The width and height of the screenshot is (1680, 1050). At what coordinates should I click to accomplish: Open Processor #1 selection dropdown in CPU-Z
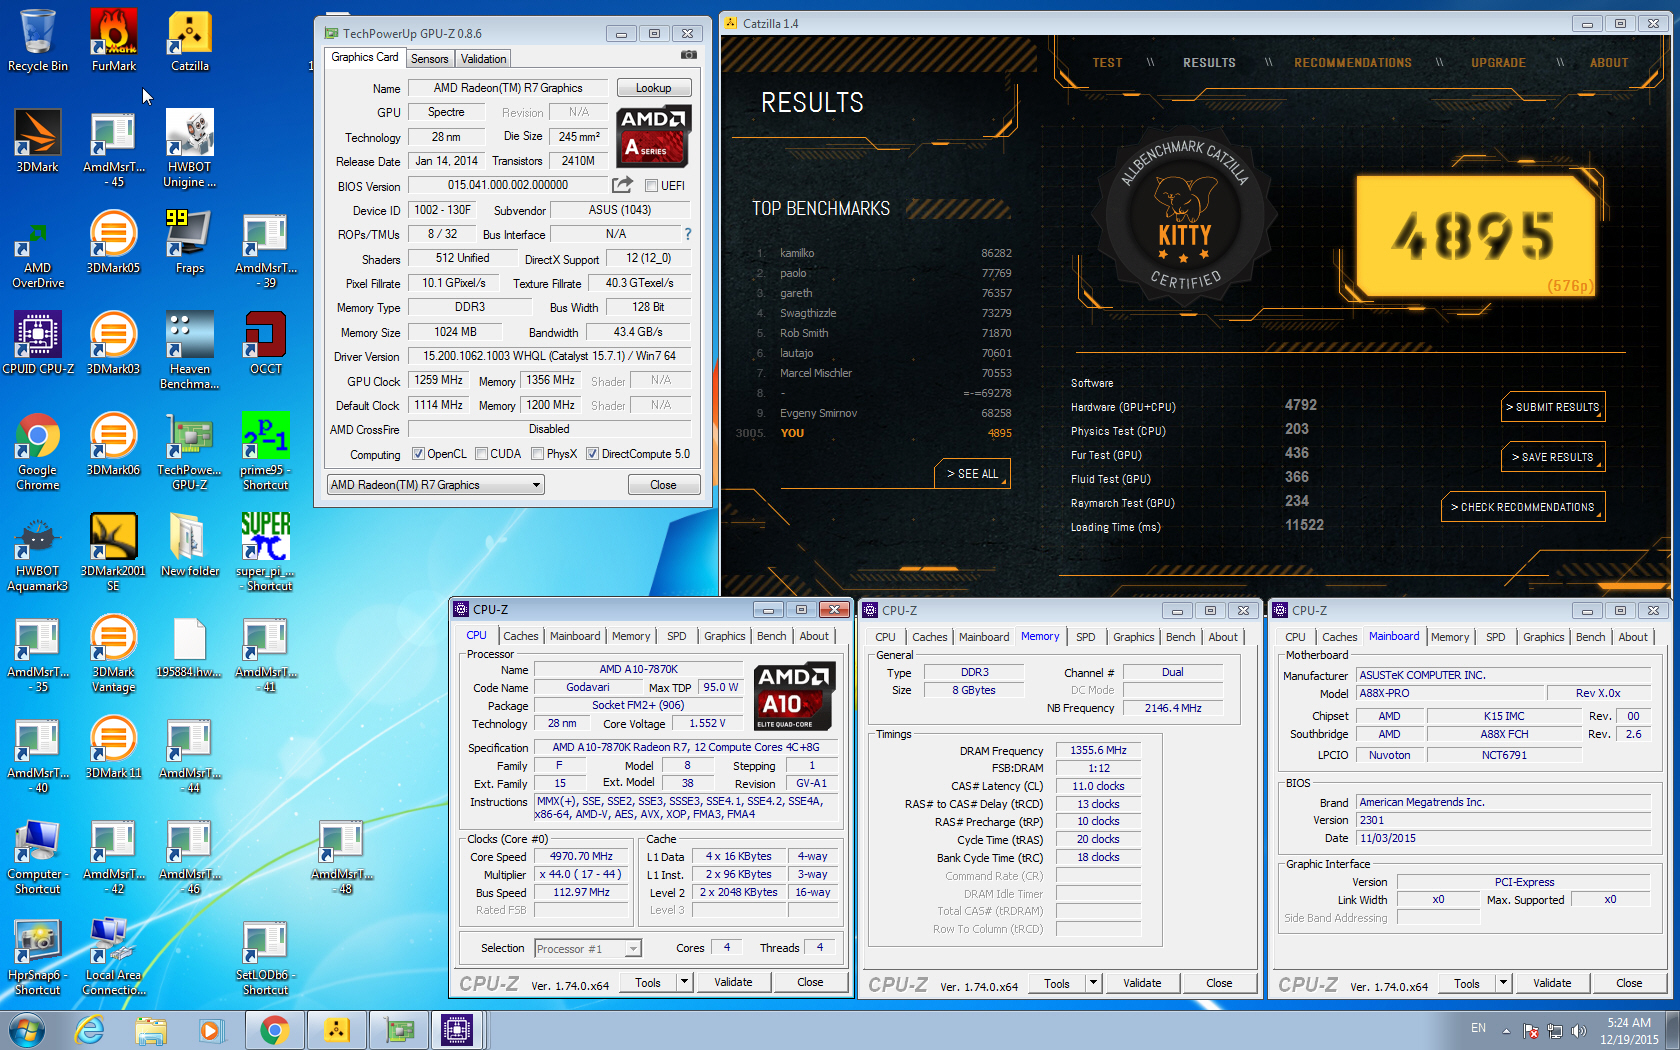(588, 949)
